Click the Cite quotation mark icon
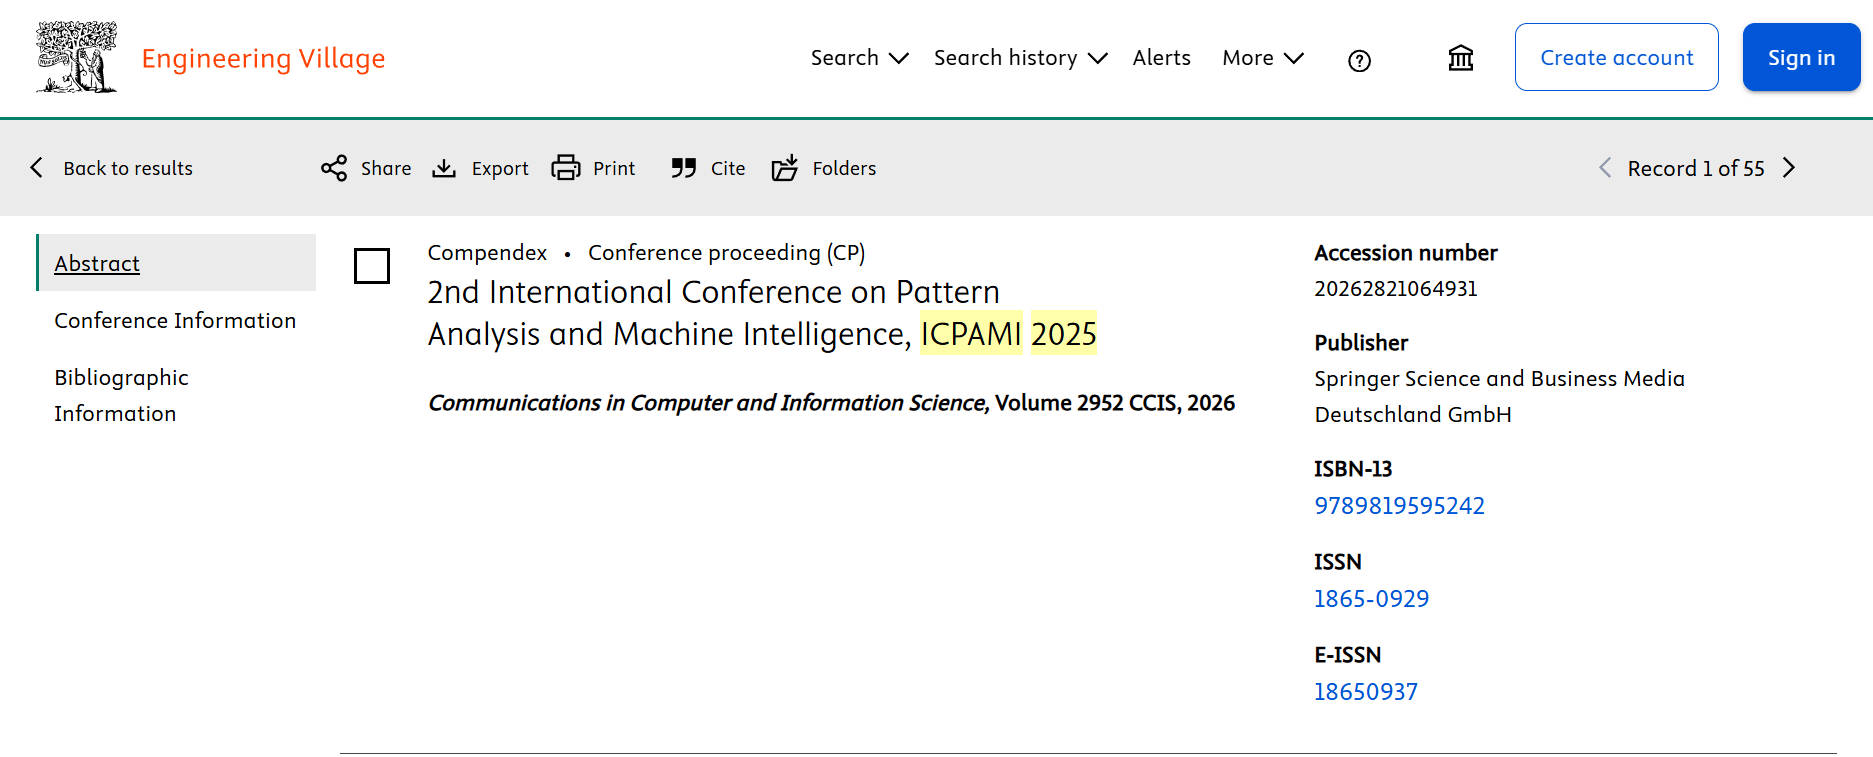 click(684, 168)
